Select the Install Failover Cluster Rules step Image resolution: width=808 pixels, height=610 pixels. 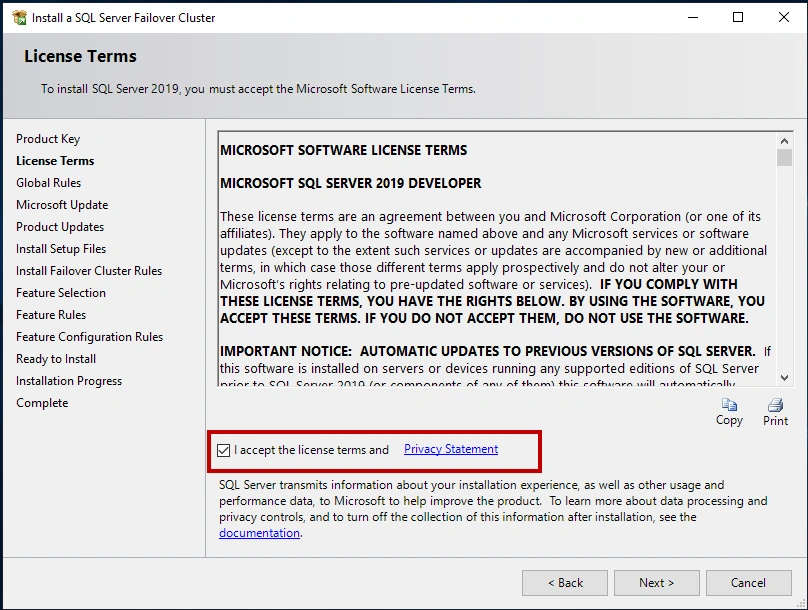[x=89, y=271]
